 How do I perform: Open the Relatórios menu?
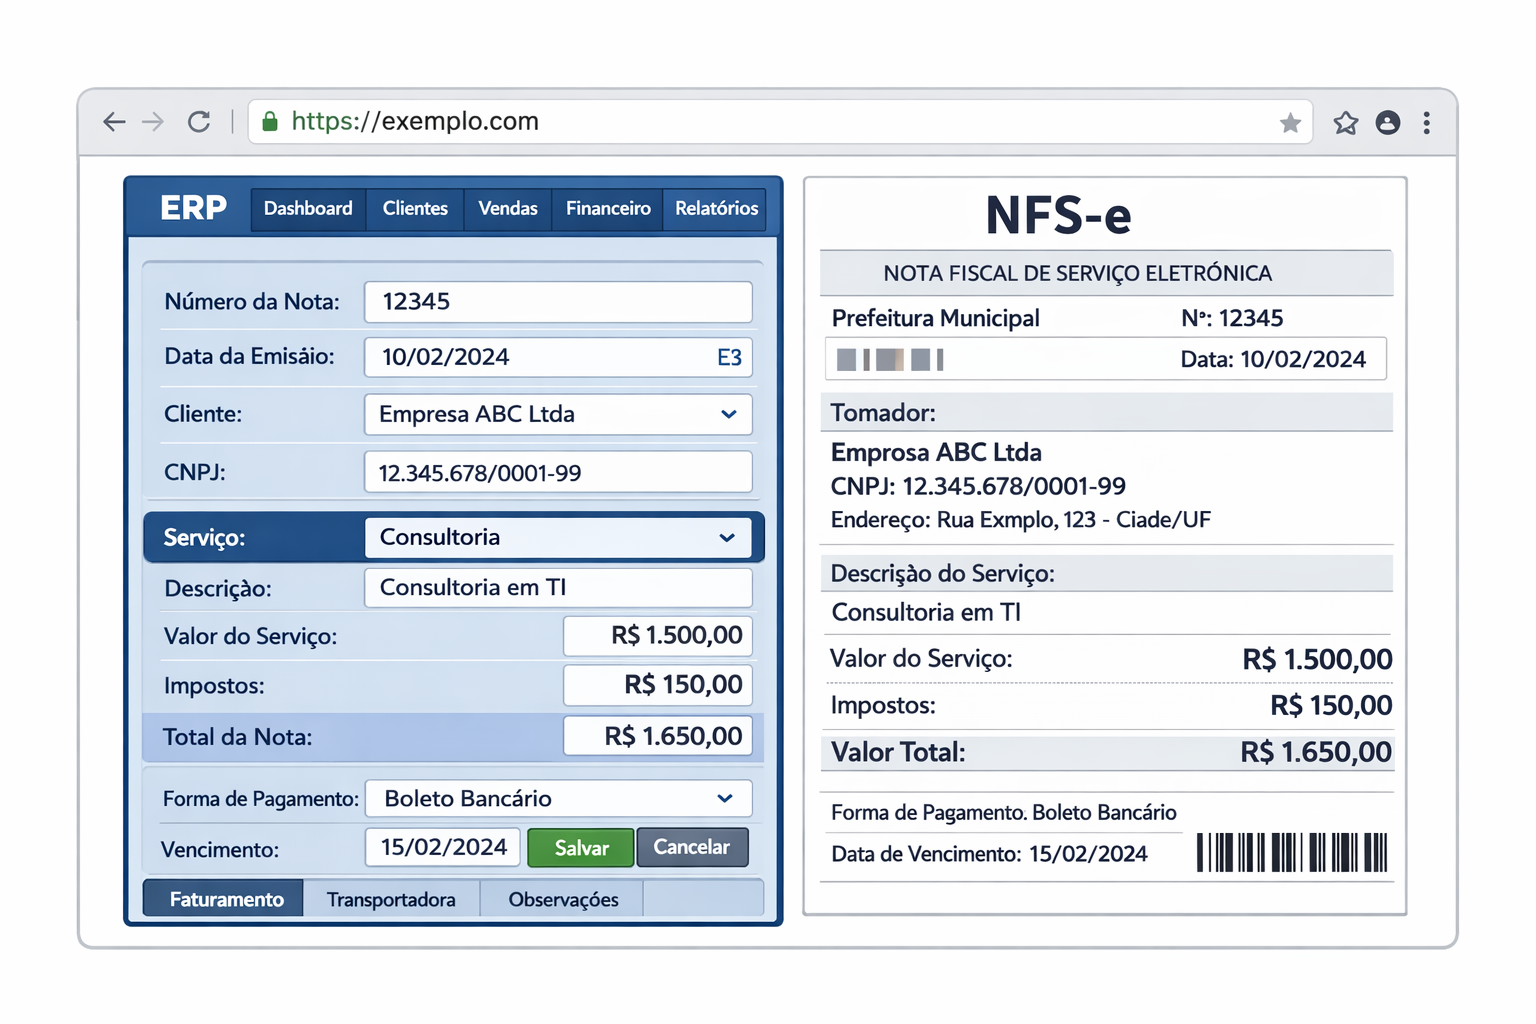[716, 209]
